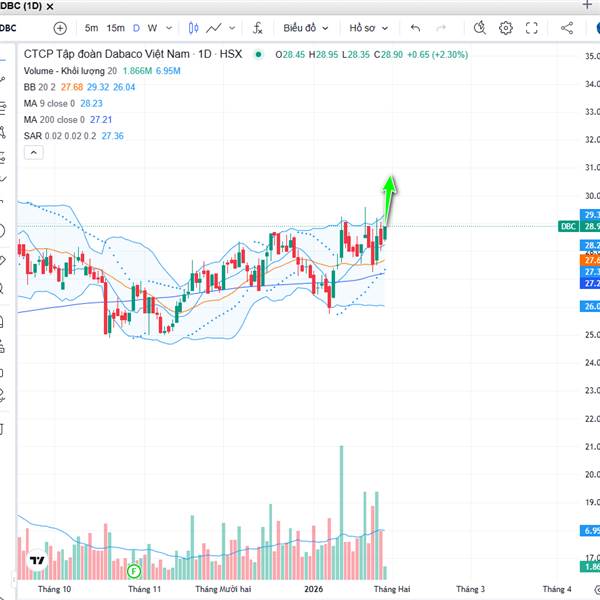Select the 15m timeframe
Image resolution: width=600 pixels, height=600 pixels.
[x=116, y=28]
